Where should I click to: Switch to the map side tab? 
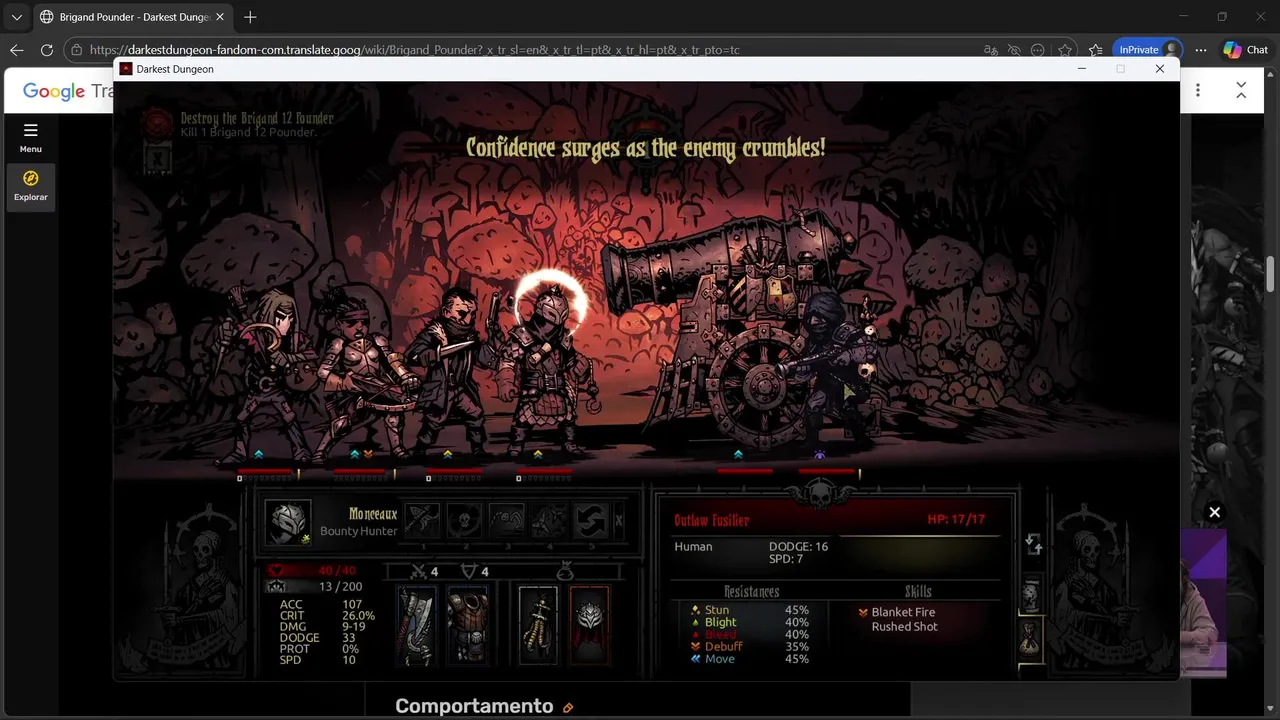pyautogui.click(x=1032, y=596)
